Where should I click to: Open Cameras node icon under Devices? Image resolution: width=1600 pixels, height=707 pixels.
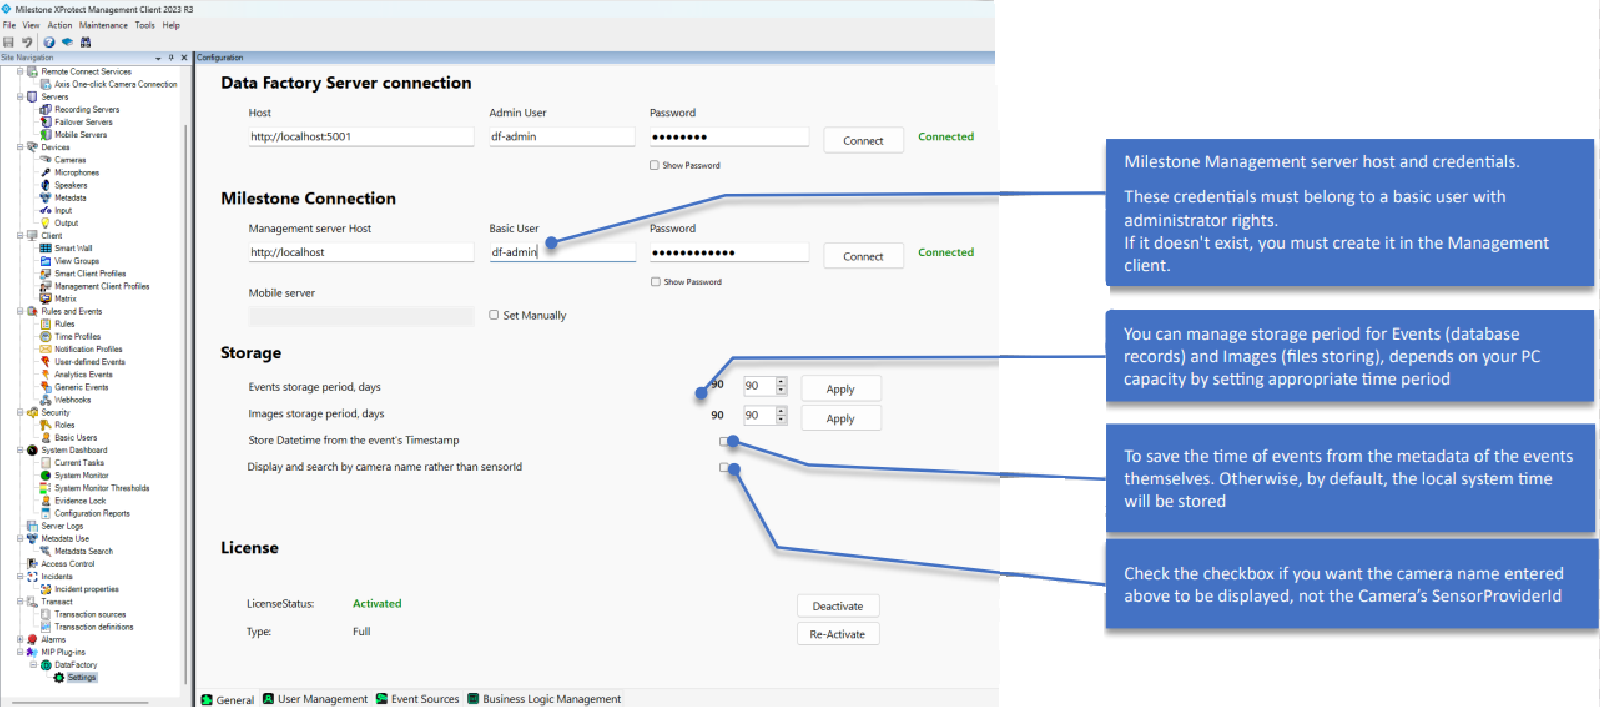[x=46, y=160]
